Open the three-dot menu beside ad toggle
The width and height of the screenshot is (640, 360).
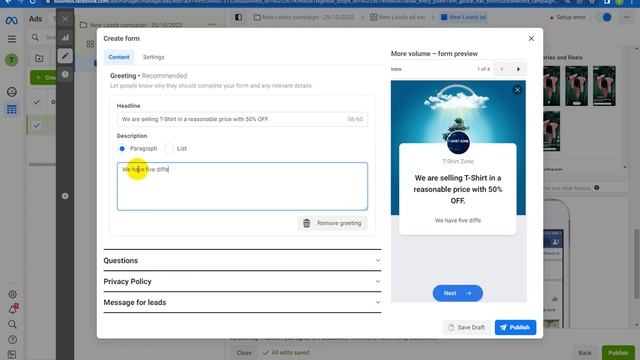pyautogui.click(x=627, y=18)
